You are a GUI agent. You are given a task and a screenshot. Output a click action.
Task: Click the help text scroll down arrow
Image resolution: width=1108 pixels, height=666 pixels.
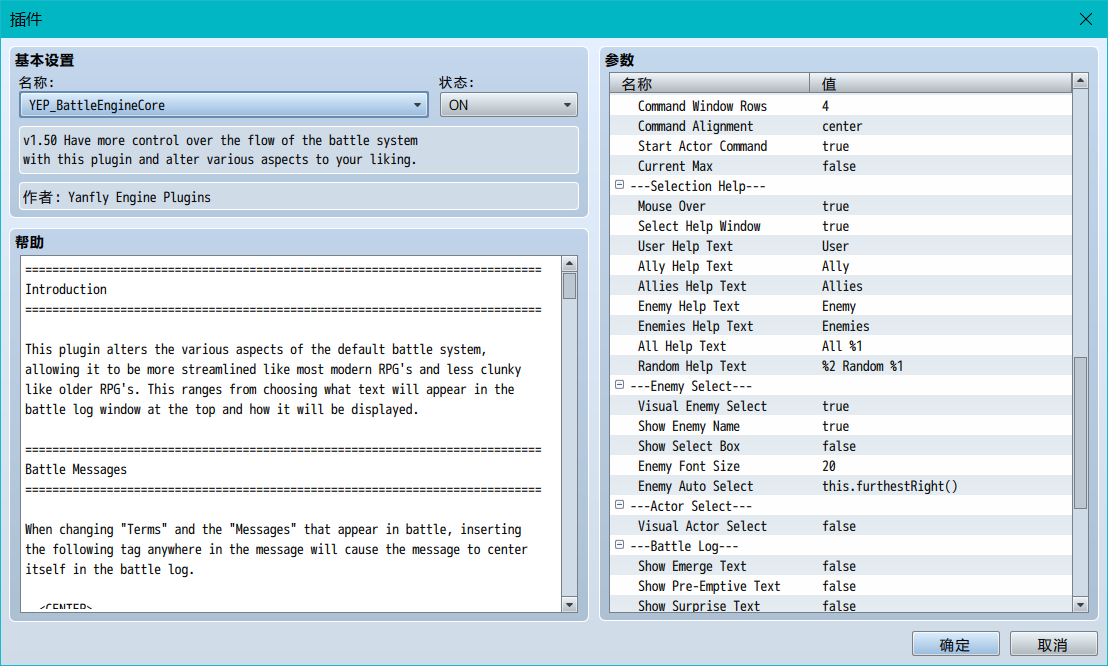pyautogui.click(x=570, y=604)
